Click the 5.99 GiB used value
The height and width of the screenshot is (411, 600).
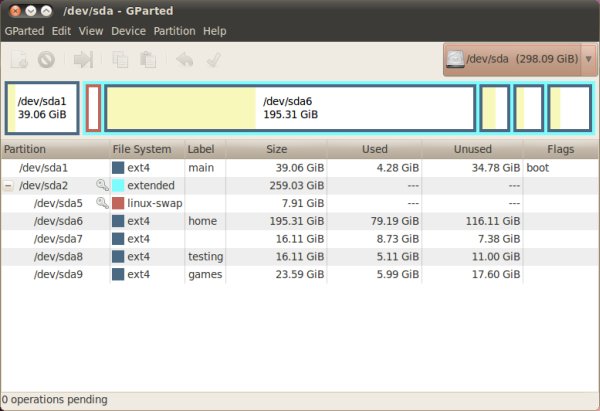398,274
